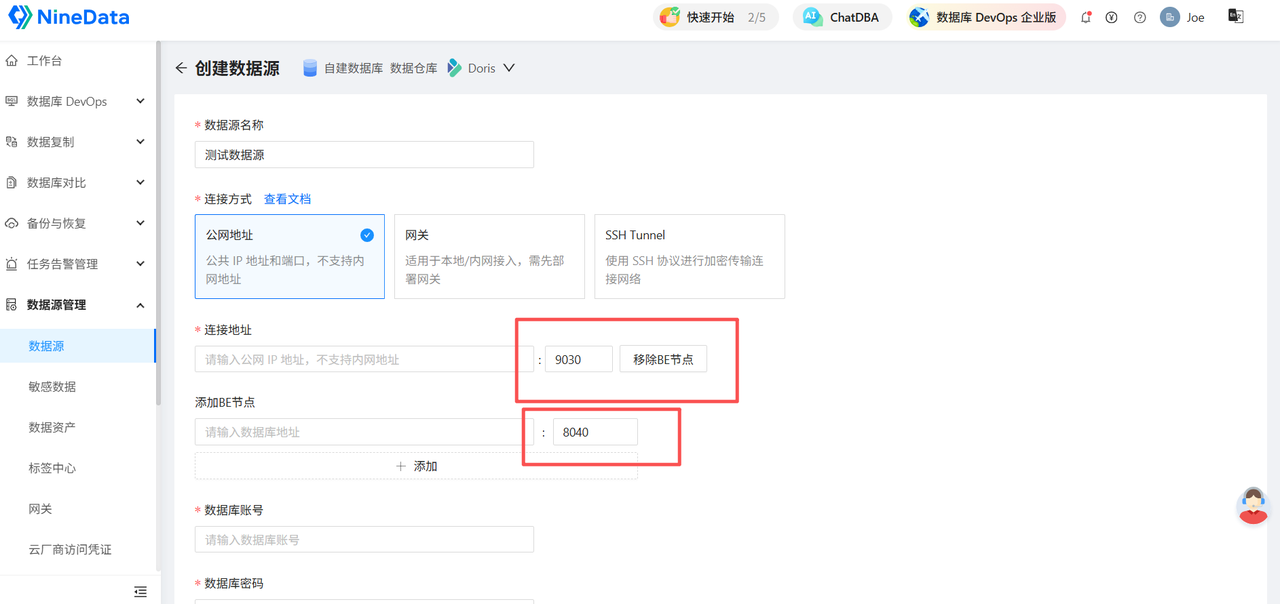Collapse the sidebar with the bottom menu icon
Viewport: 1280px width, 604px height.
click(x=140, y=592)
